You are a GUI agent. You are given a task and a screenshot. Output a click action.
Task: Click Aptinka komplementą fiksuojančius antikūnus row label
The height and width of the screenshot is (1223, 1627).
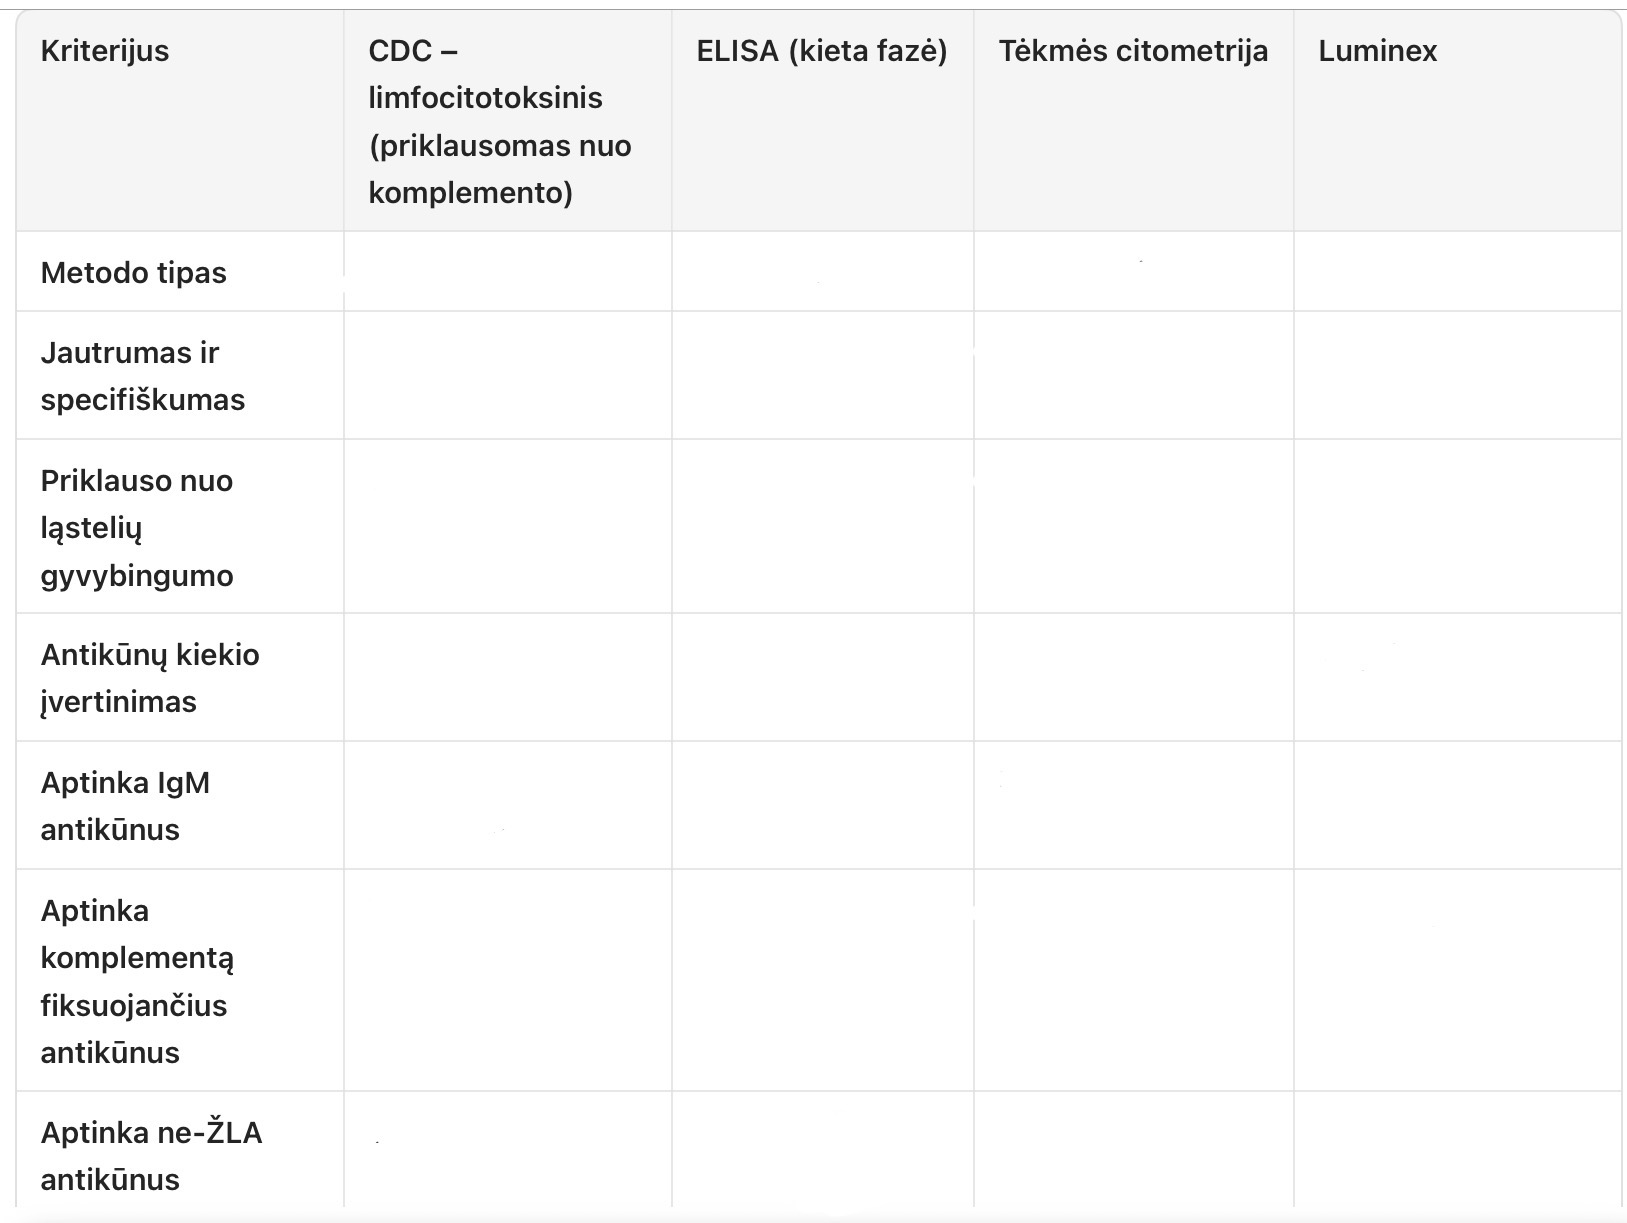tap(137, 981)
